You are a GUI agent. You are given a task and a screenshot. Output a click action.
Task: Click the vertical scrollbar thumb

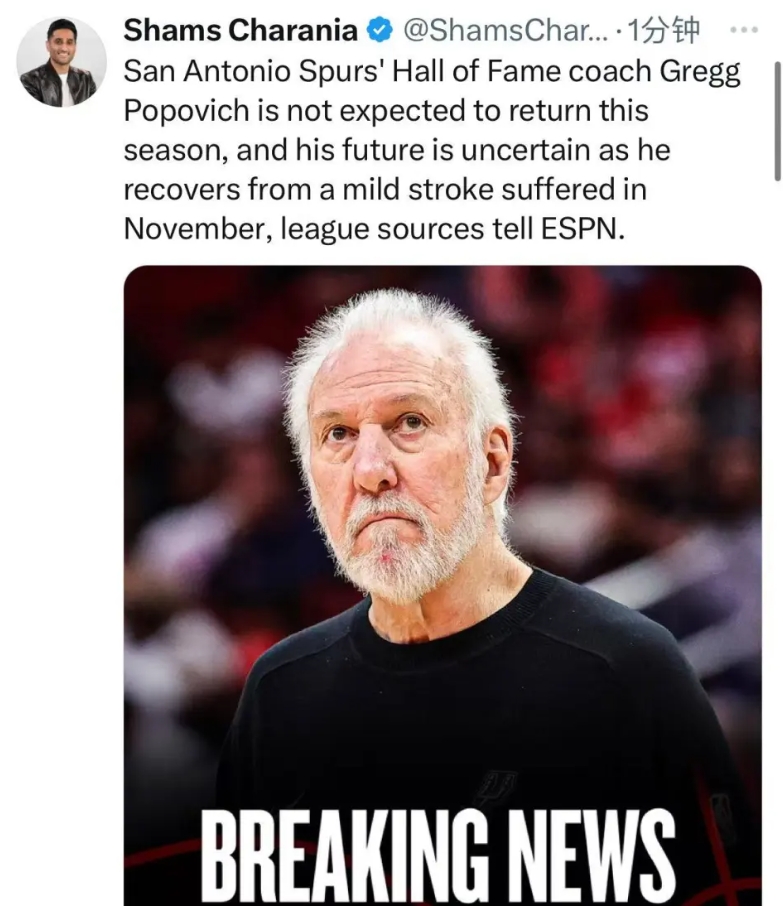click(778, 121)
